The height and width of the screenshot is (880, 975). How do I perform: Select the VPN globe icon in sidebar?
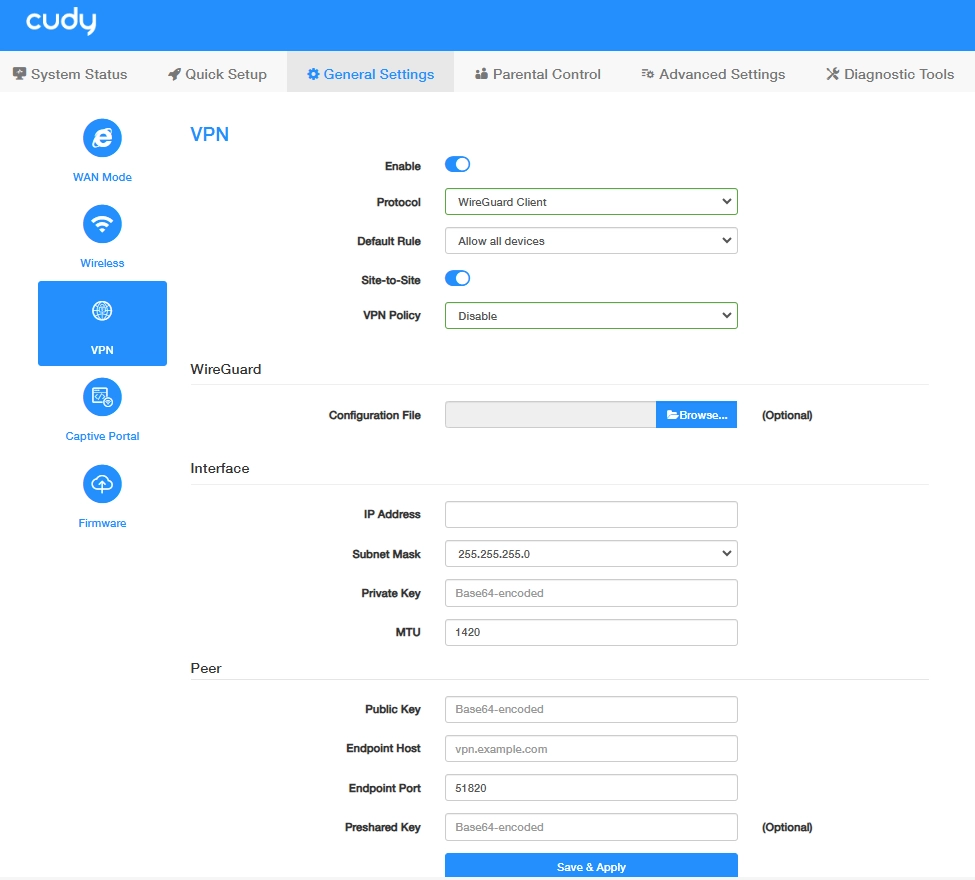tap(102, 310)
